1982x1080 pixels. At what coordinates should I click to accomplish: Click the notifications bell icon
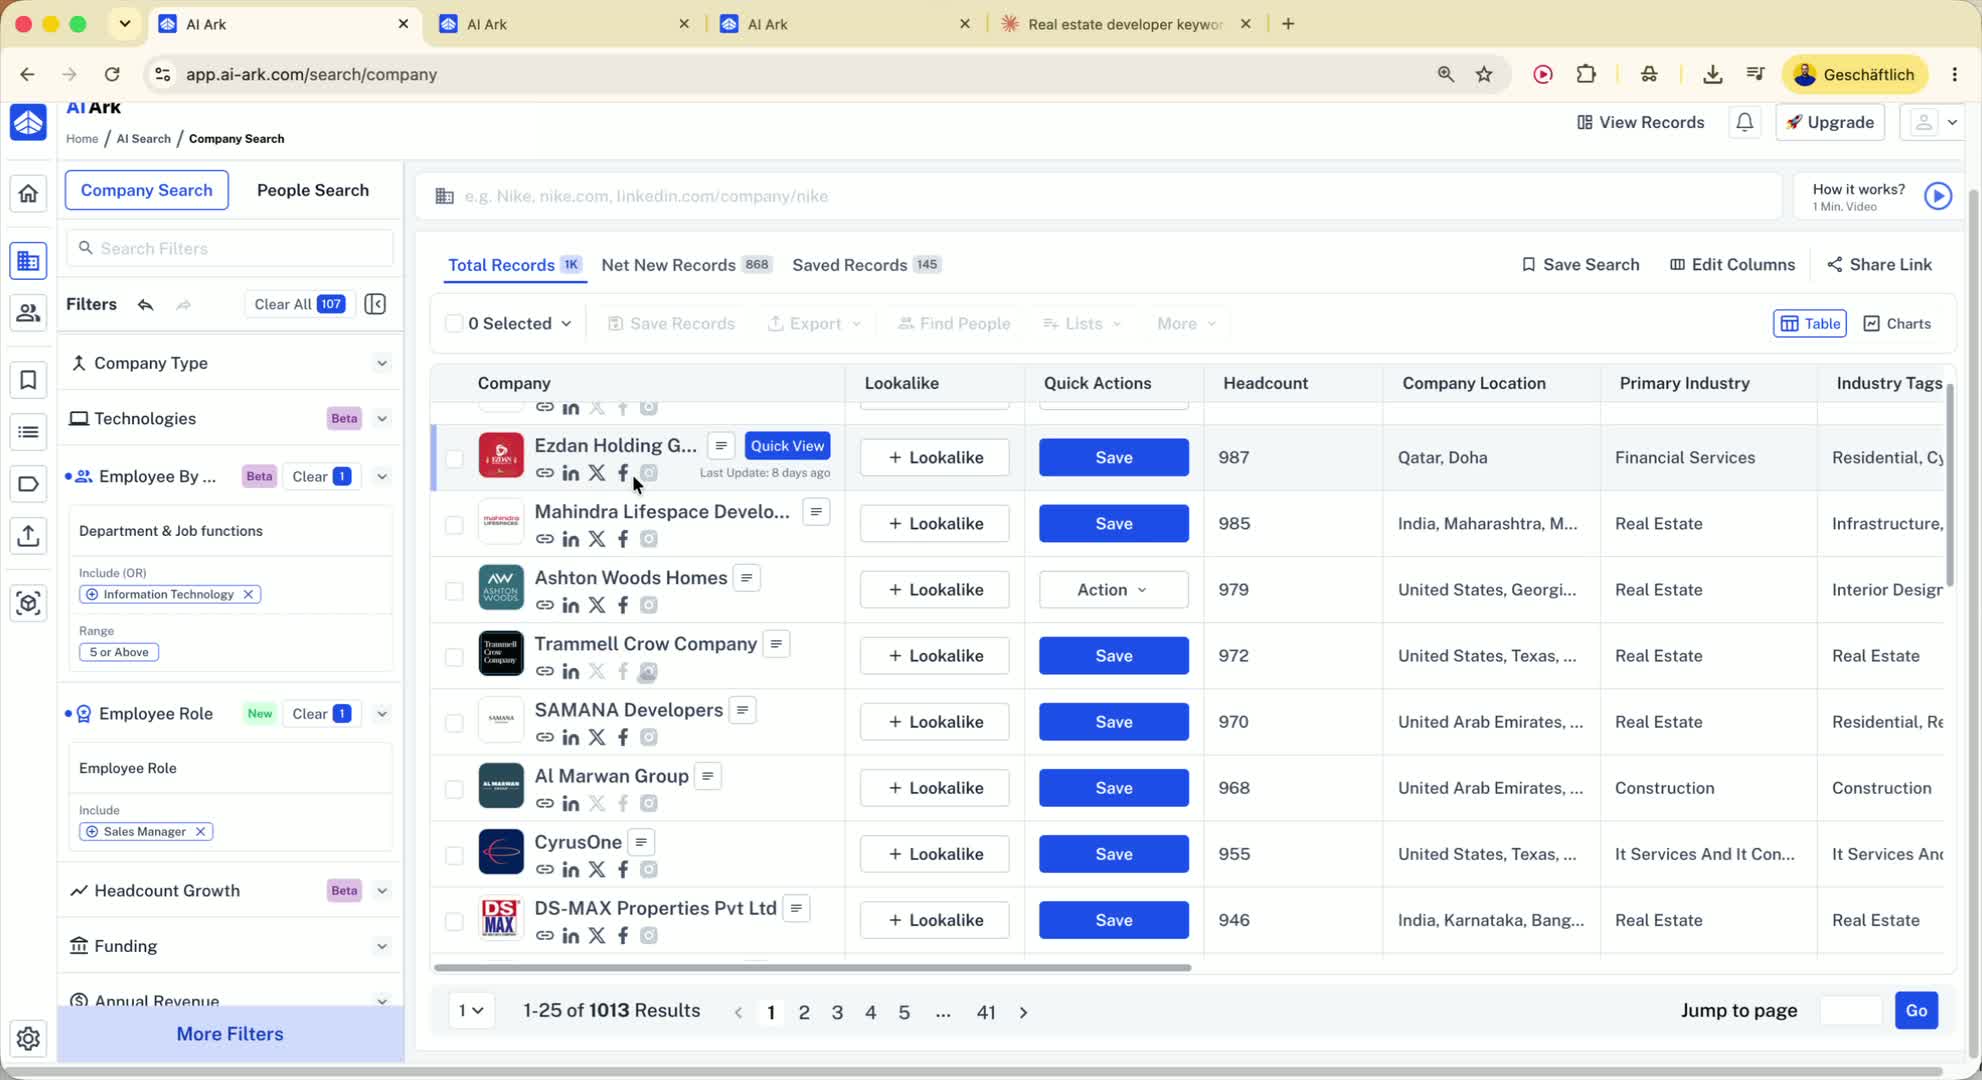(1745, 122)
